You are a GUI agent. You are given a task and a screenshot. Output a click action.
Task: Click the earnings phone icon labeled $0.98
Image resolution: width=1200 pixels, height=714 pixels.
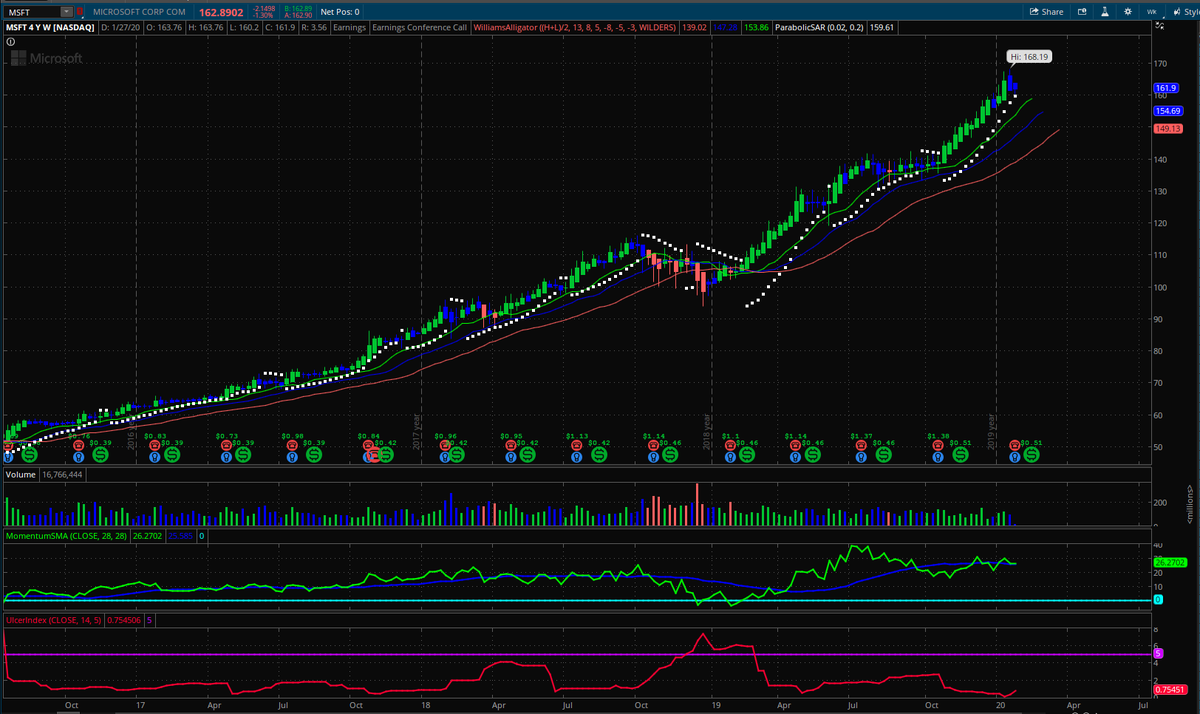pos(290,446)
